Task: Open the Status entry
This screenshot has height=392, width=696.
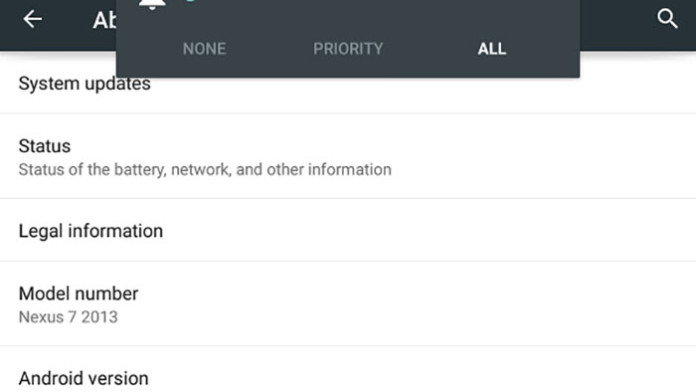Action: [348, 157]
